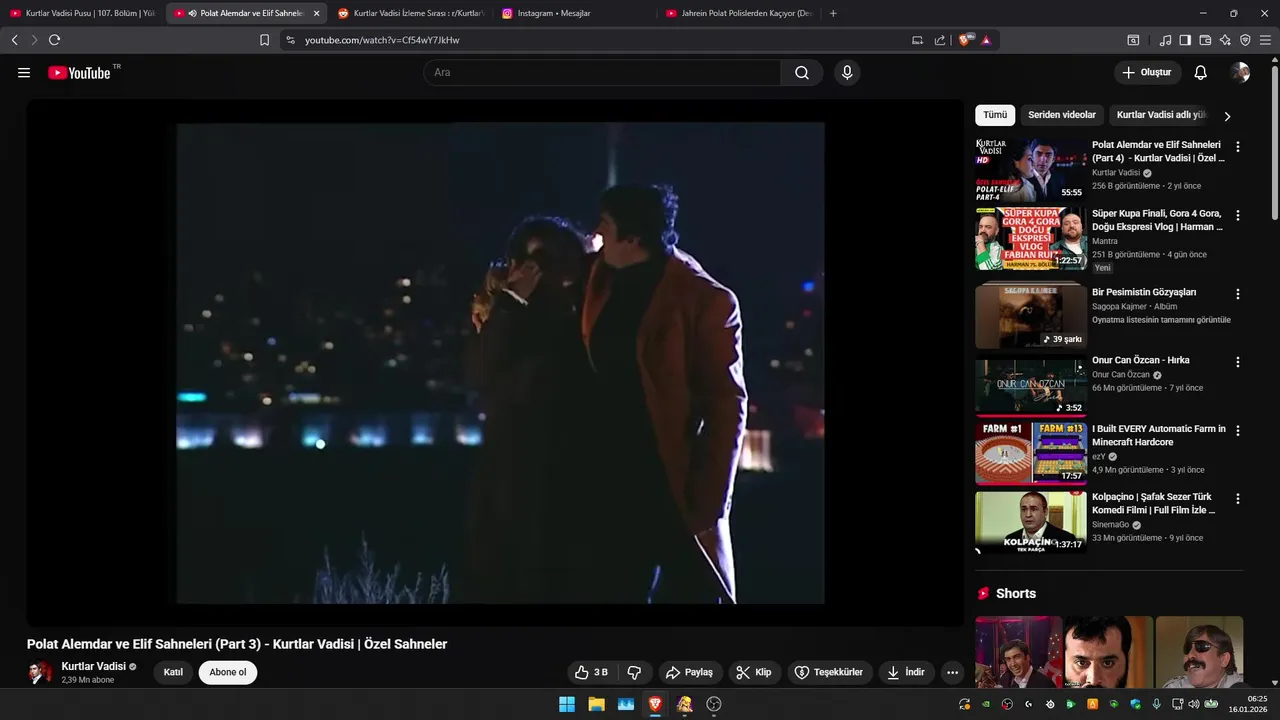Open Kurtlar Vadisi channel avatar
The width and height of the screenshot is (1280, 720).
(40, 672)
